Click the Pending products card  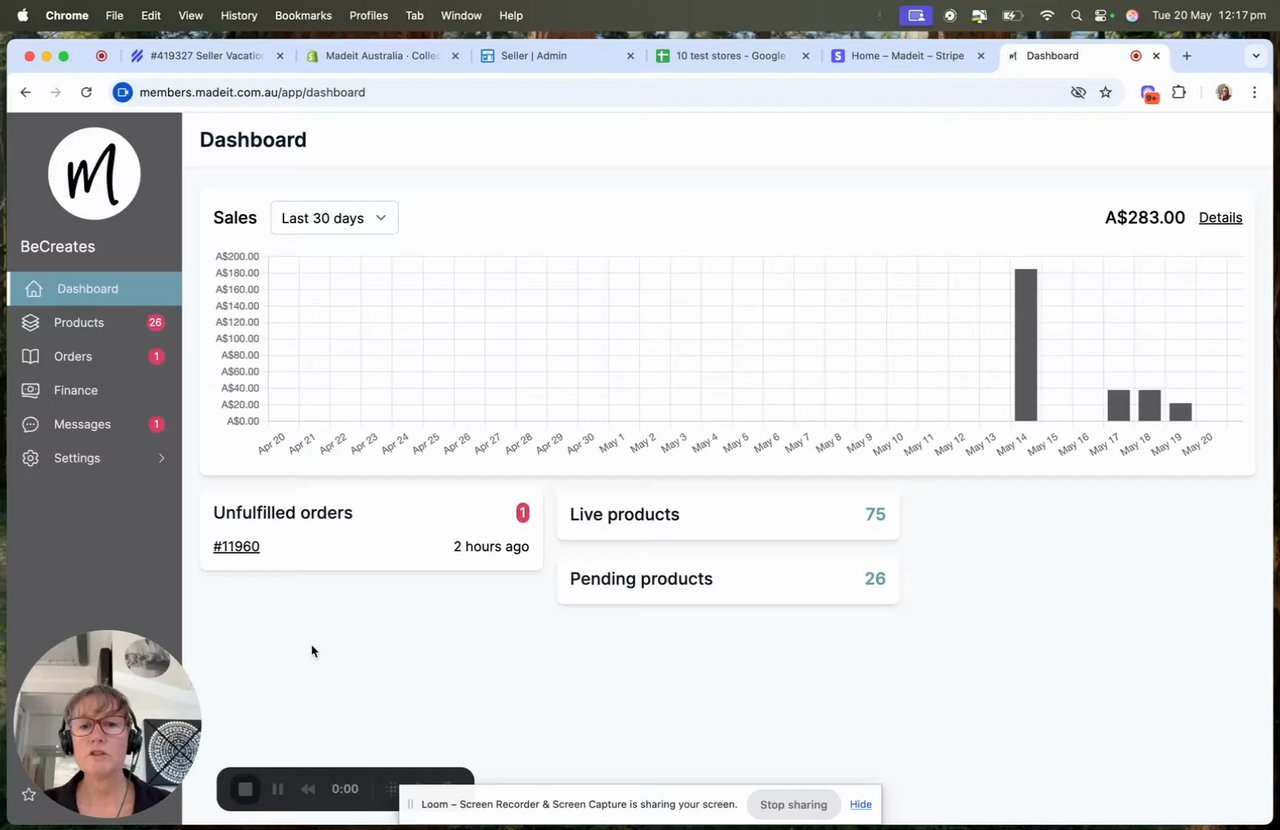[x=727, y=579]
